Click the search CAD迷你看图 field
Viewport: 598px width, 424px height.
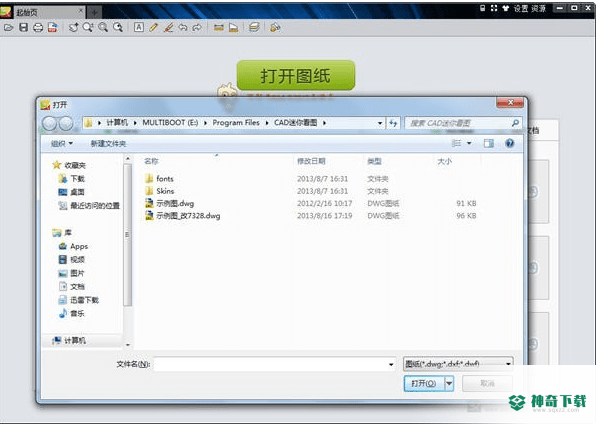[x=458, y=123]
